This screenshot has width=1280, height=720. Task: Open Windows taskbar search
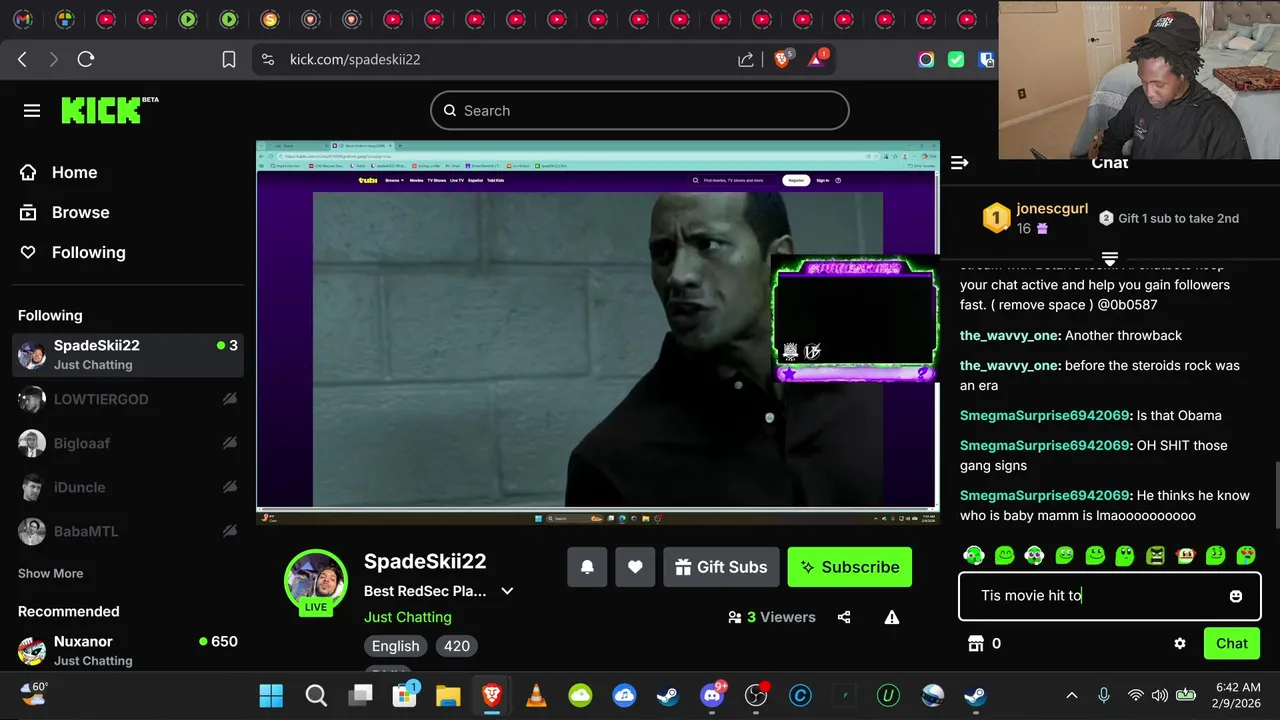(x=316, y=695)
